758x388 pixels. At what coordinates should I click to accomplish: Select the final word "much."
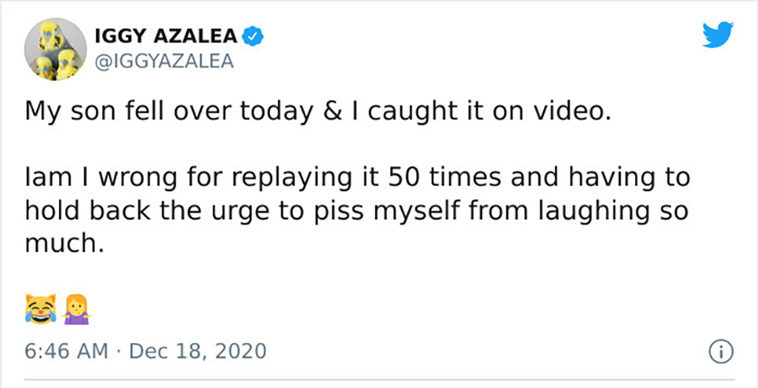click(x=64, y=244)
